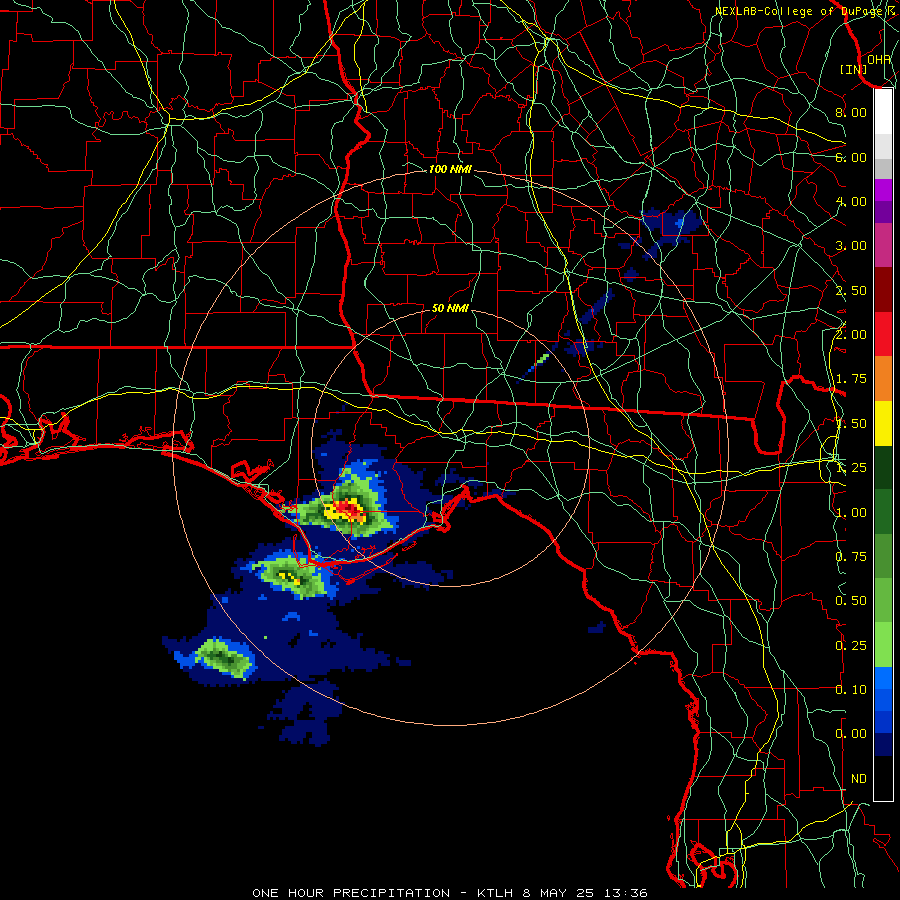Click the 4.00 legend value
The width and height of the screenshot is (900, 900).
(851, 201)
